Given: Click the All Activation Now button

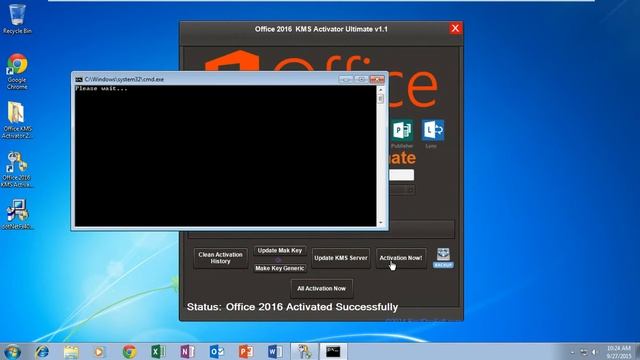Looking at the screenshot, I should pyautogui.click(x=322, y=289).
